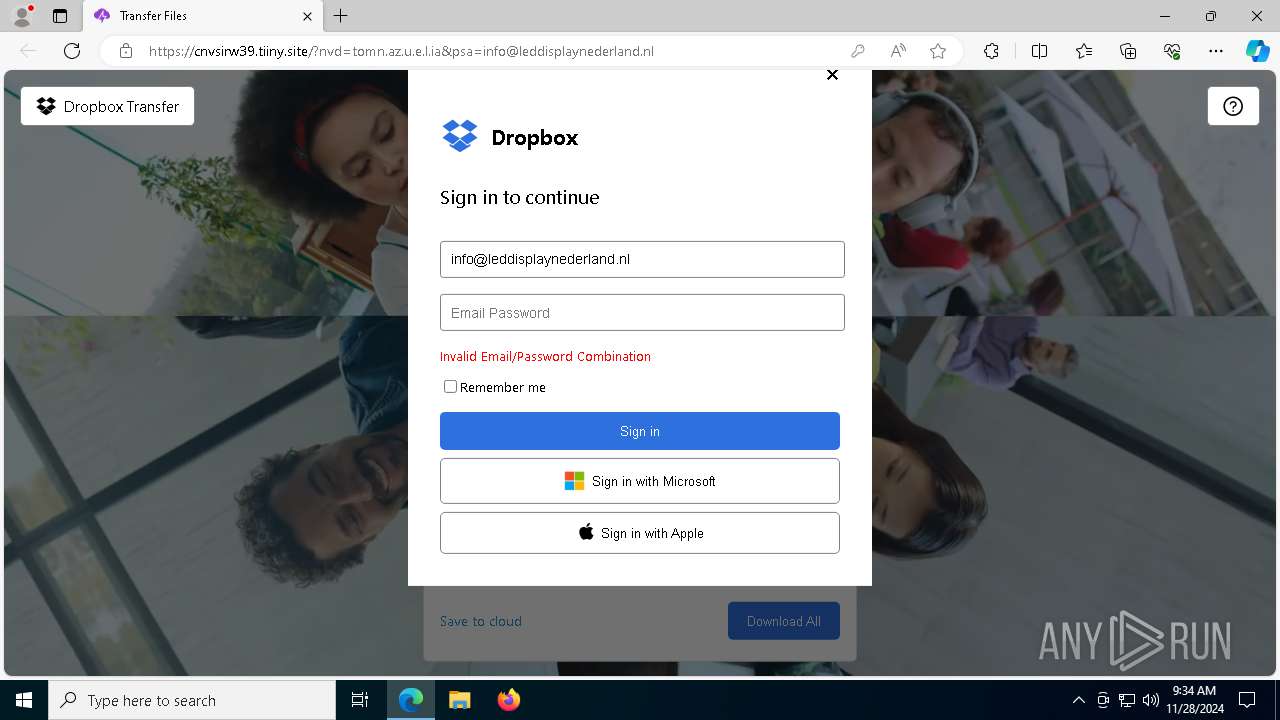Select the Transfer Files tab

coord(203,16)
